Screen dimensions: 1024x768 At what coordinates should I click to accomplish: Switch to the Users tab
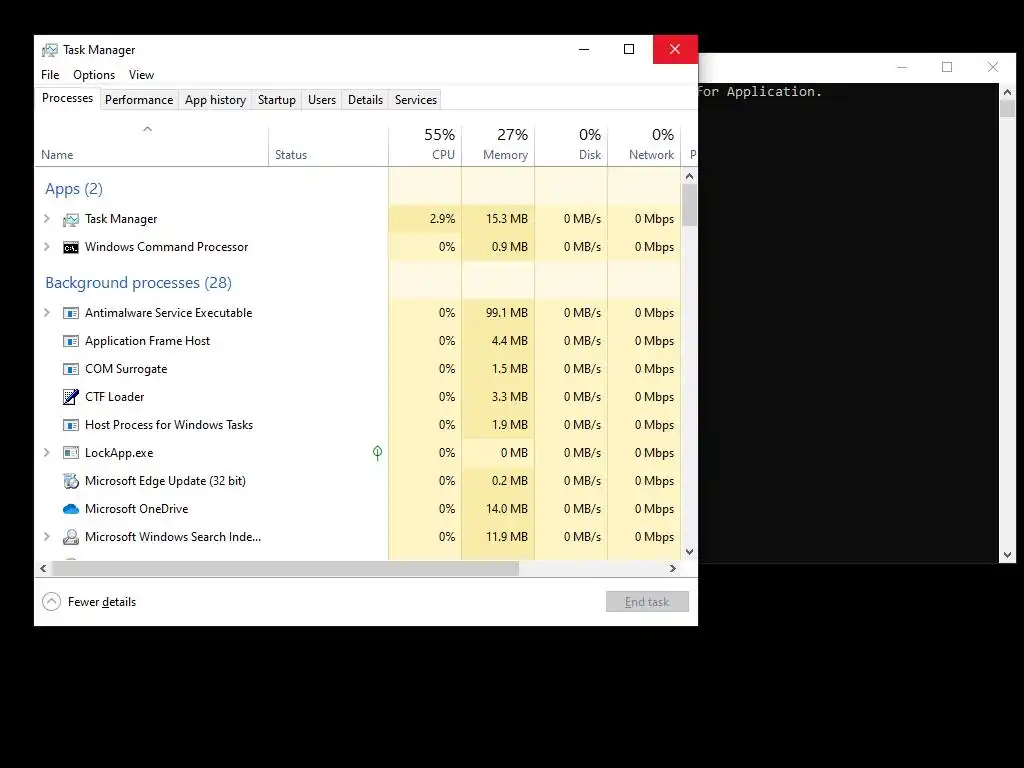(322, 100)
